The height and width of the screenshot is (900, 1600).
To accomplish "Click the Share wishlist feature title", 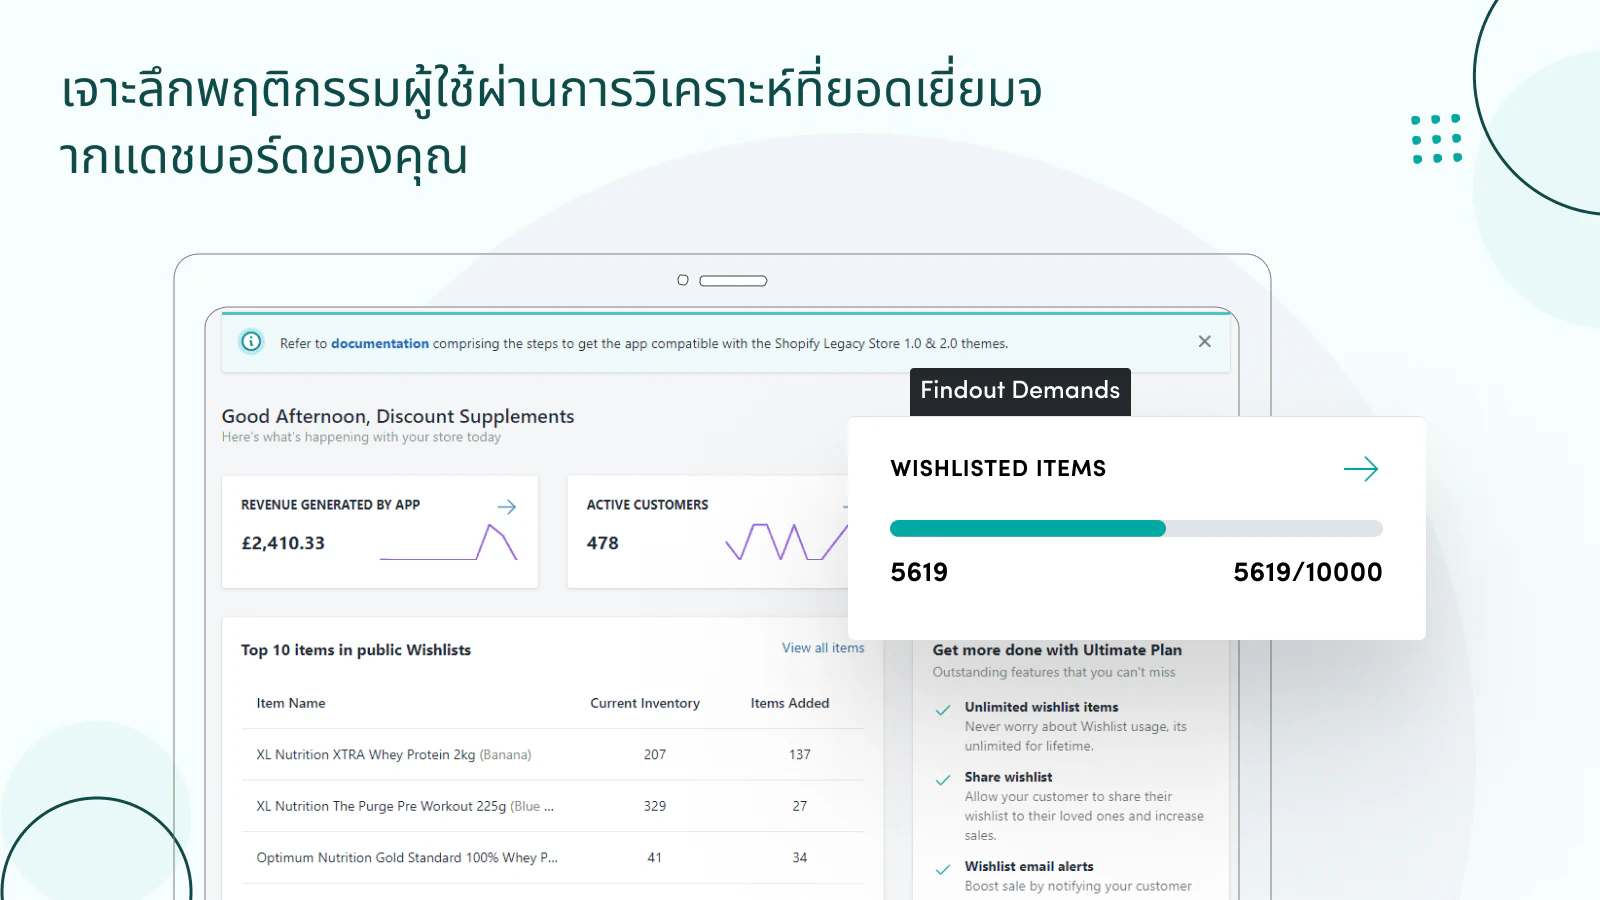I will (x=1008, y=777).
